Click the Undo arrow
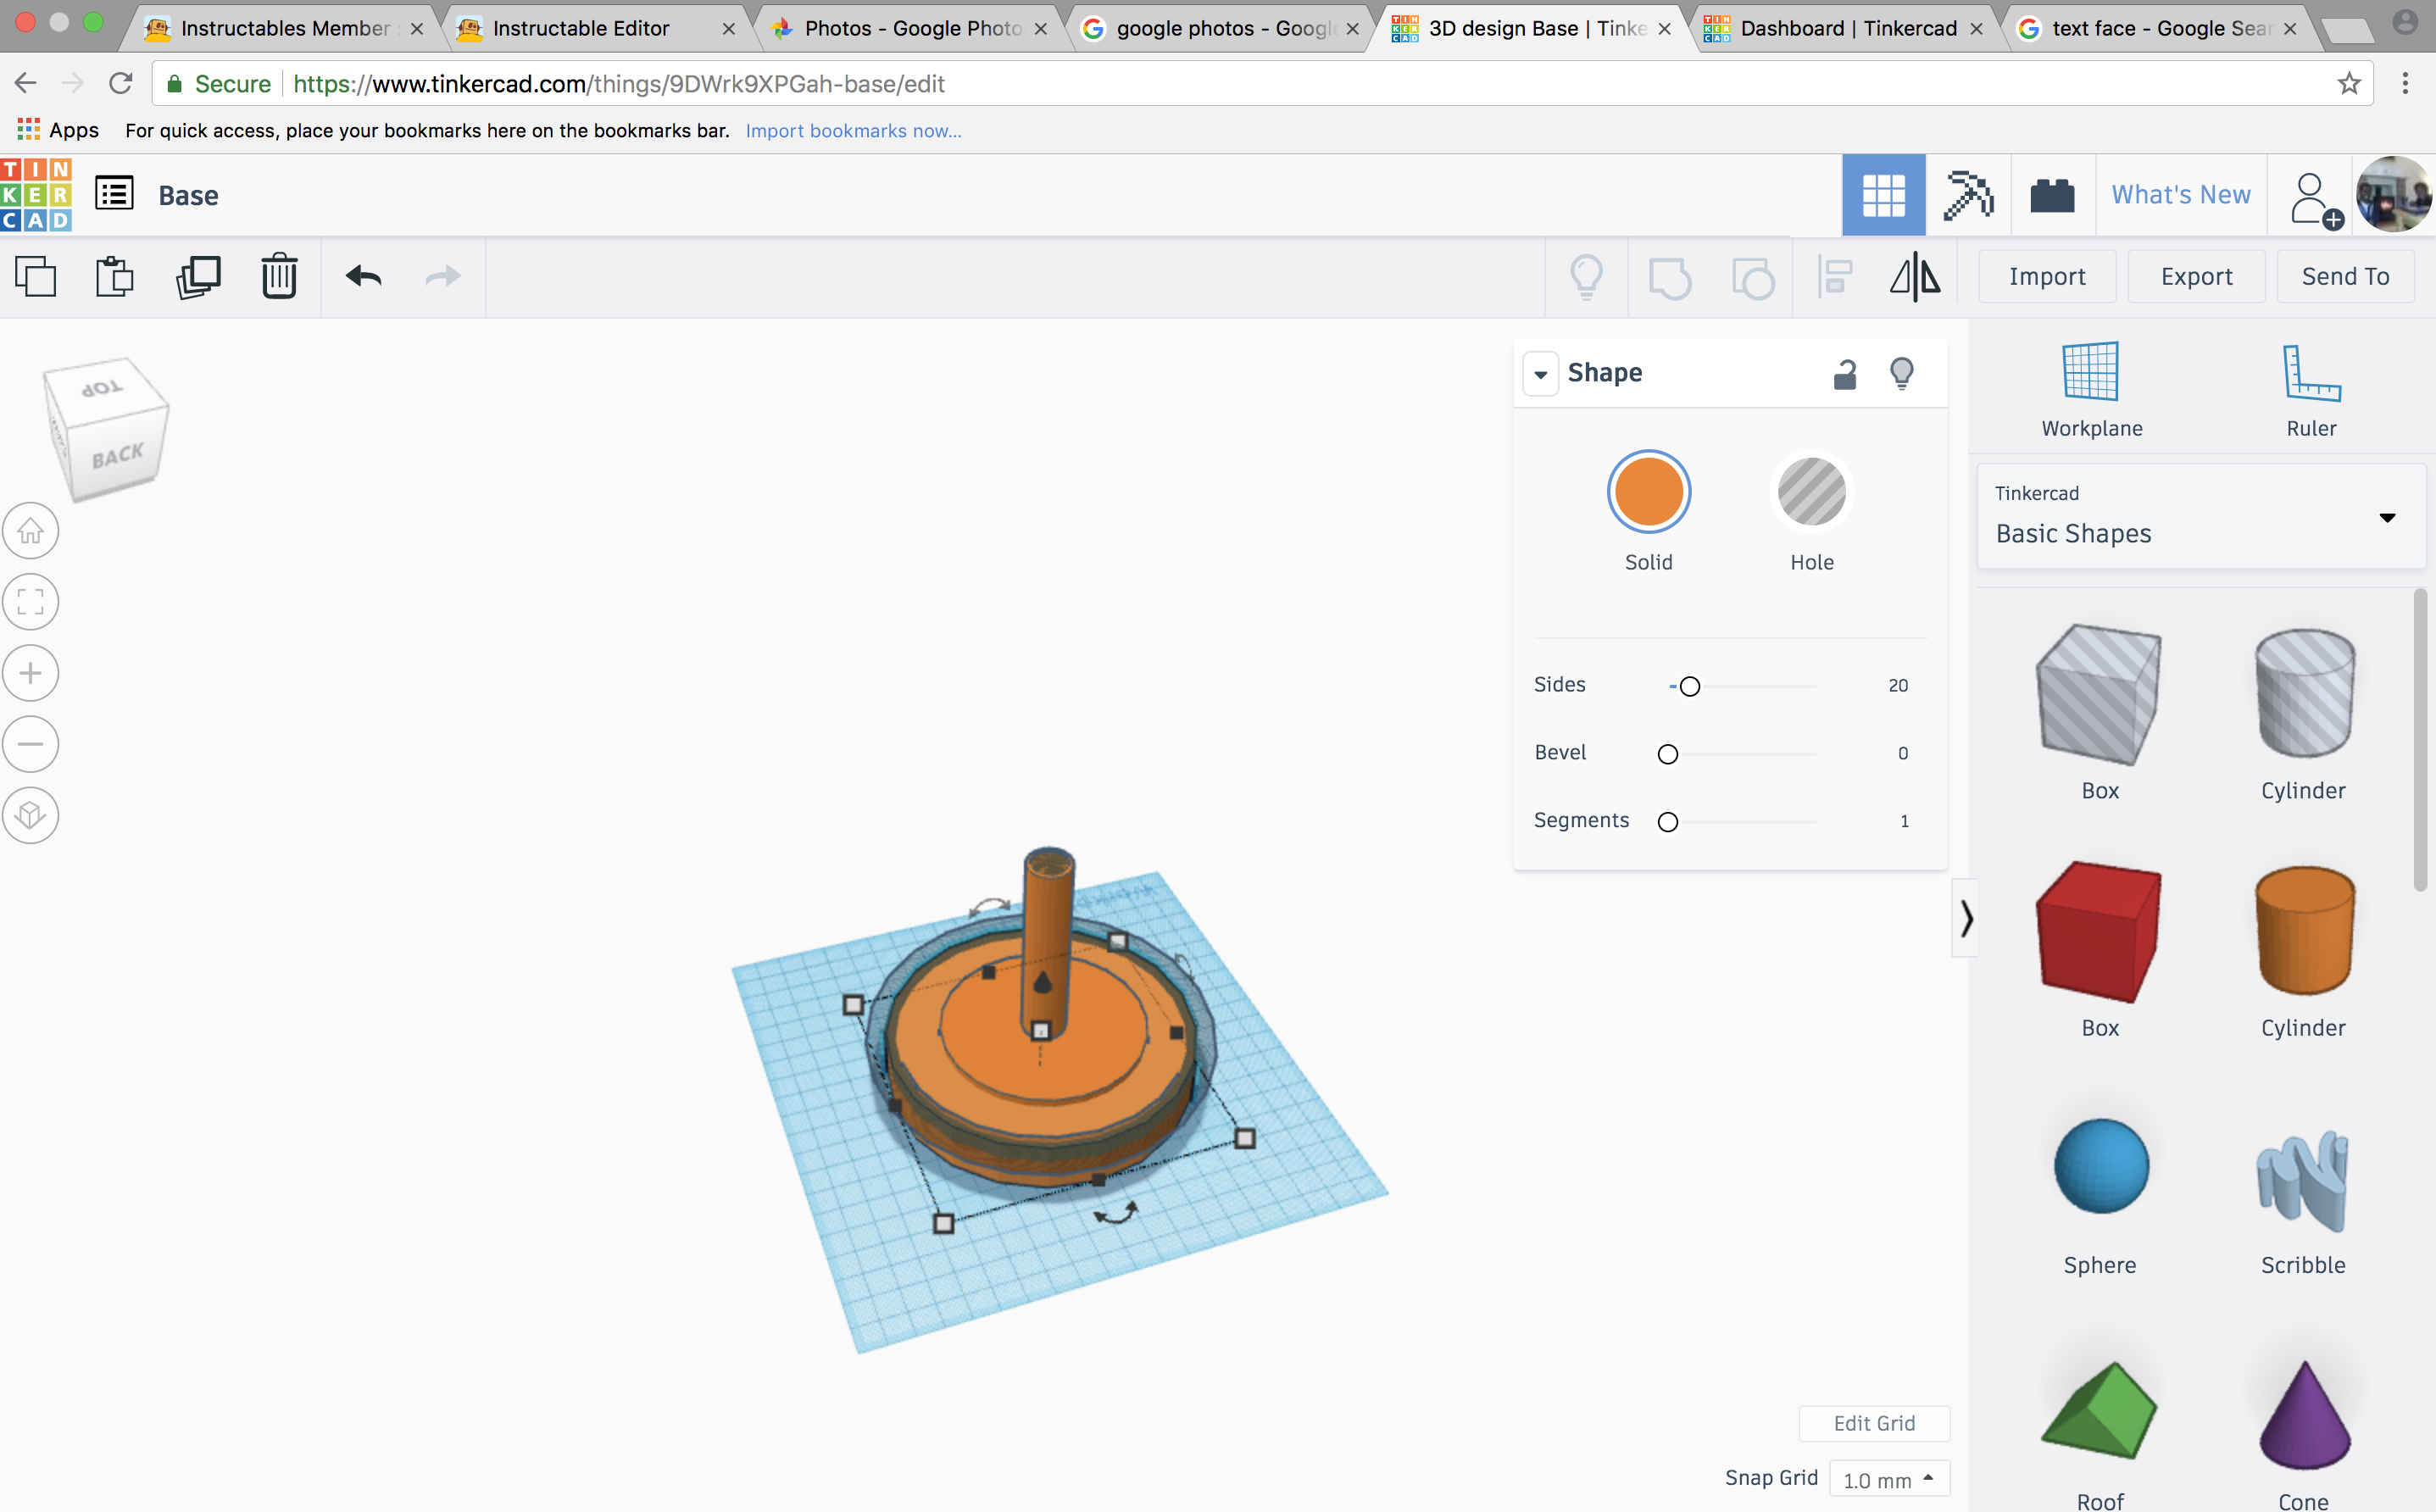This screenshot has width=2436, height=1512. (363, 277)
